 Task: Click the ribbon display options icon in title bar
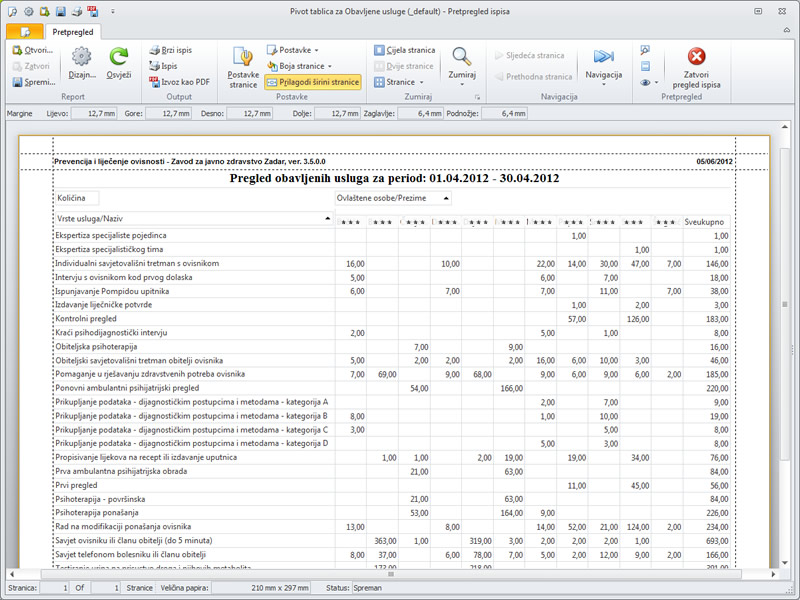coord(758,11)
